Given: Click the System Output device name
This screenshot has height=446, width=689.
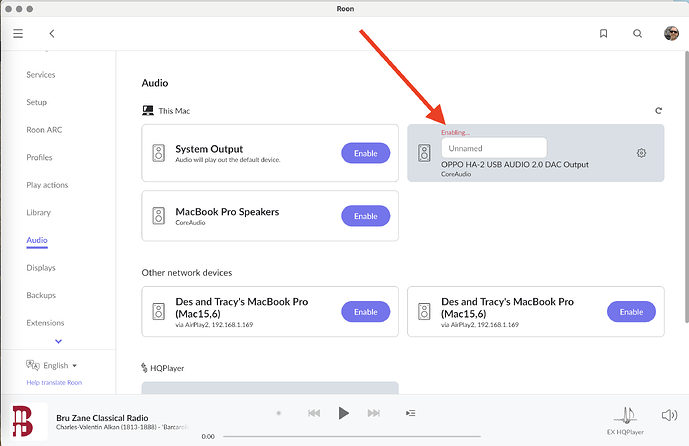Looking at the screenshot, I should click(209, 149).
